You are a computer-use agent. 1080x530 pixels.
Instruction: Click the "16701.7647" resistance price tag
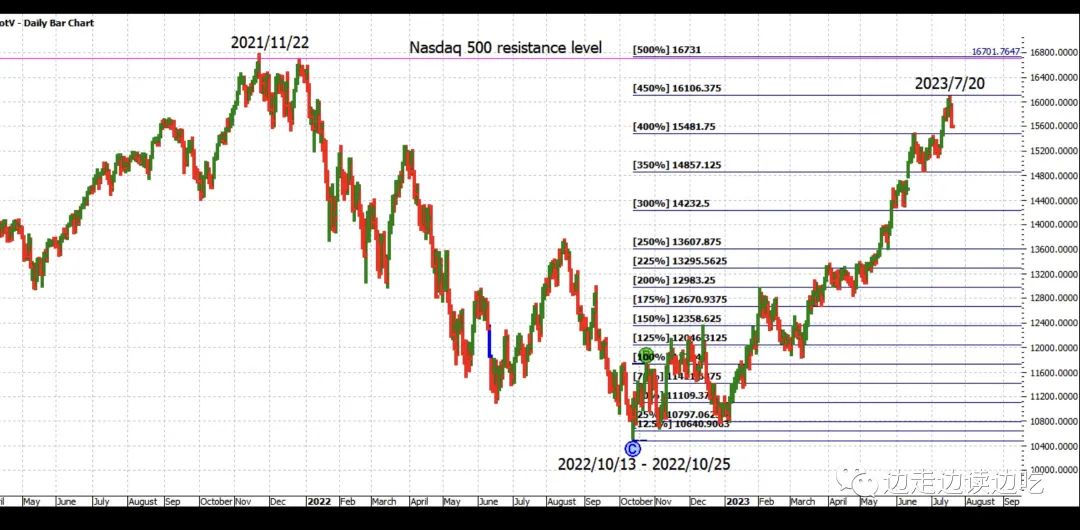point(997,52)
